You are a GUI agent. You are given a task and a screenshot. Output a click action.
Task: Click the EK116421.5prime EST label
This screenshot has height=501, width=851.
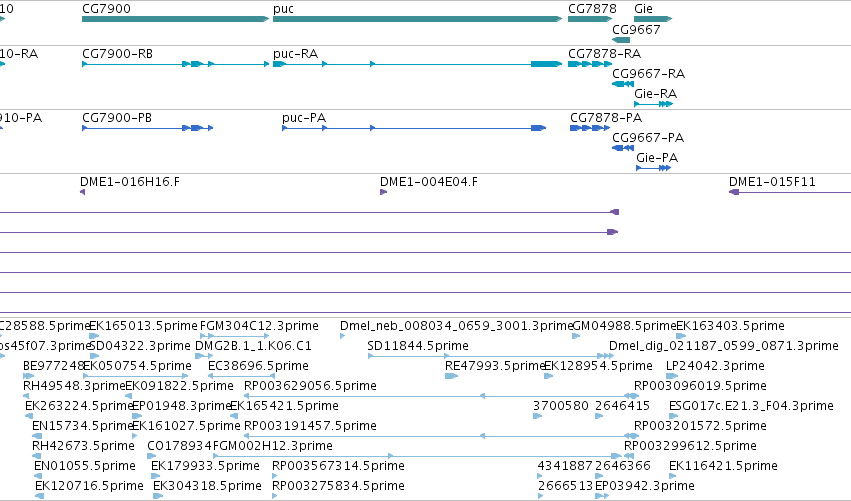[723, 466]
